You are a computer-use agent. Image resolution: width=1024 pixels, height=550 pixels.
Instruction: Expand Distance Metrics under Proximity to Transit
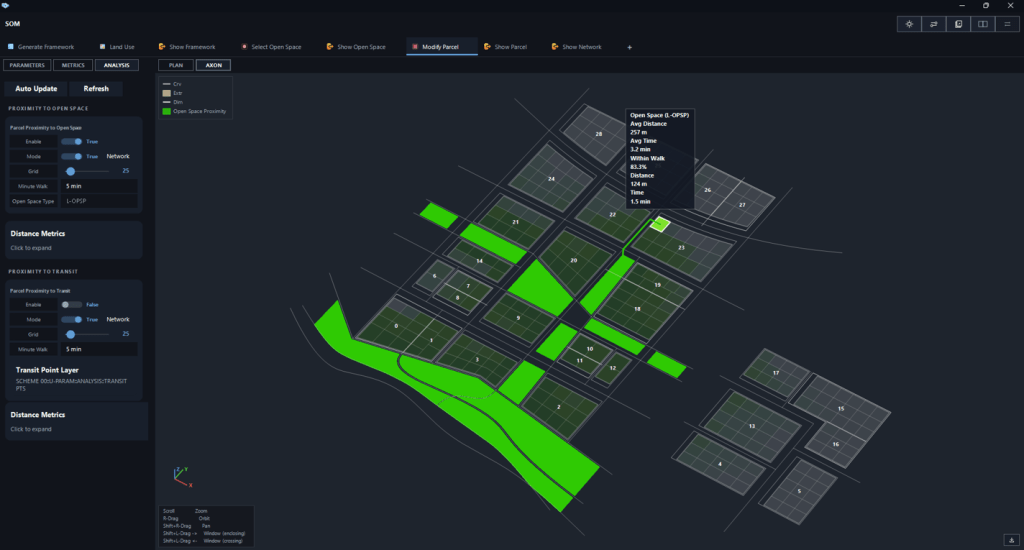point(76,421)
